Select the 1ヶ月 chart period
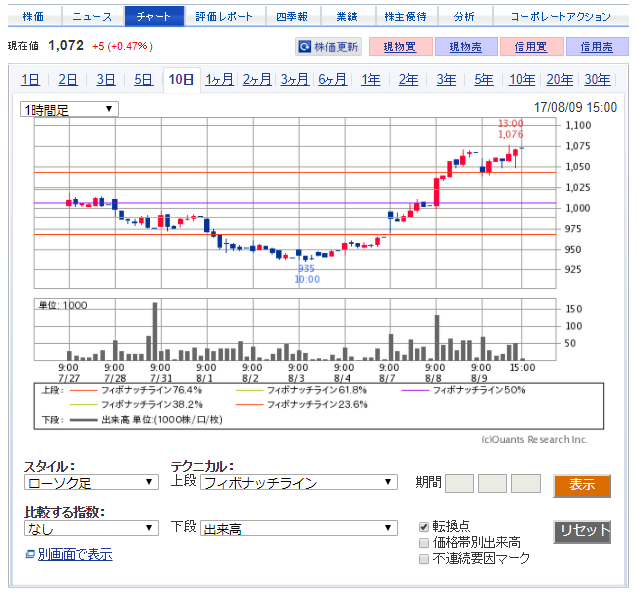This screenshot has height=596, width=637. coord(219,79)
